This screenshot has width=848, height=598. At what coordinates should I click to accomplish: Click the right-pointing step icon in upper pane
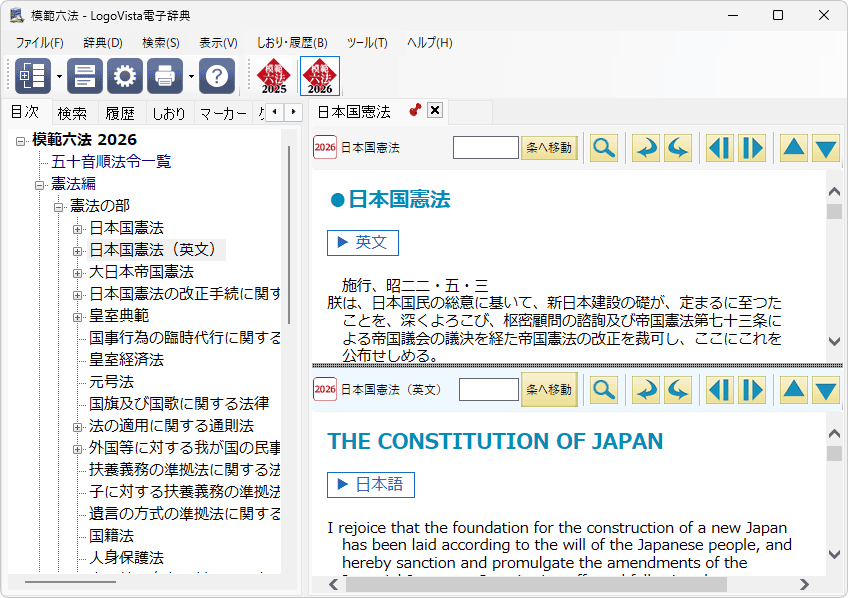click(752, 148)
